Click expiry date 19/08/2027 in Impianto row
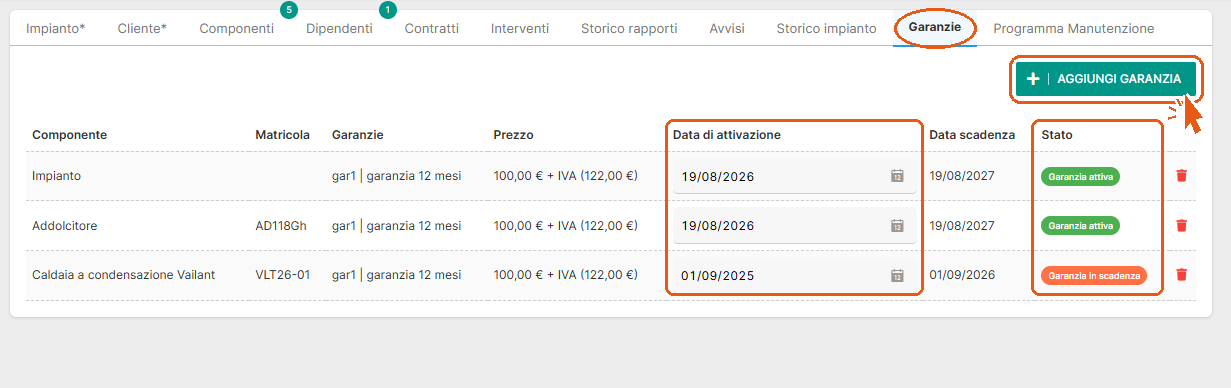 (962, 176)
